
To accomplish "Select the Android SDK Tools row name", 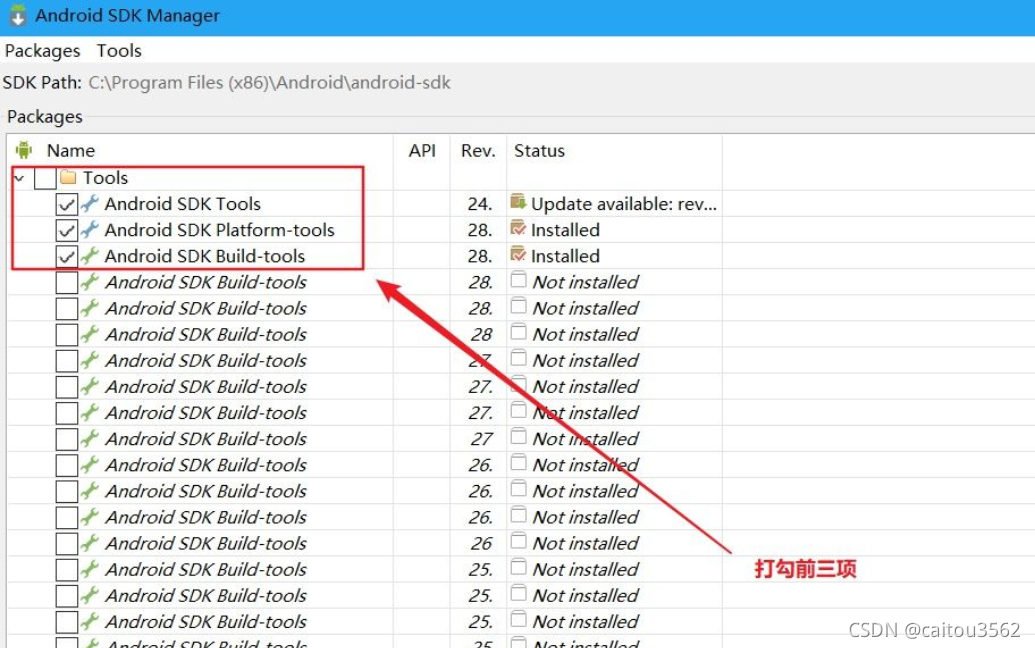I will coord(182,204).
